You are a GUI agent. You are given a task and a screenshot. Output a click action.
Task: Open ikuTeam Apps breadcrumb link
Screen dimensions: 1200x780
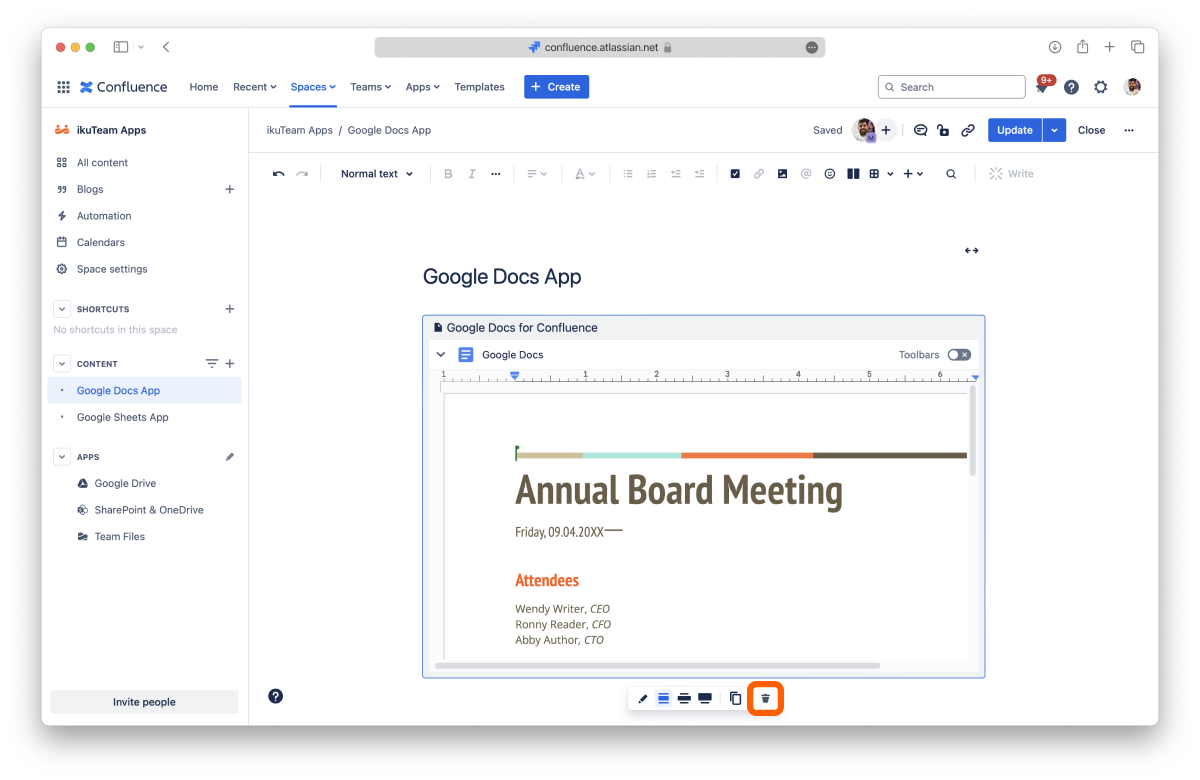coord(300,130)
